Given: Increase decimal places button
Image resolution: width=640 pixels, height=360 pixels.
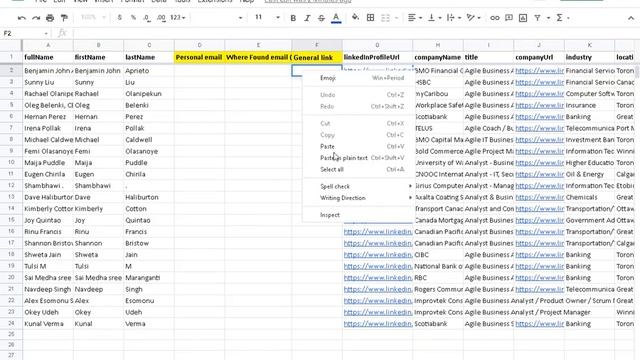Looking at the screenshot, I should tap(161, 18).
